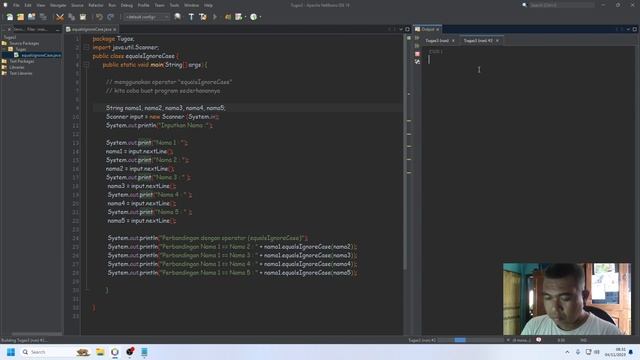Image resolution: width=640 pixels, height=360 pixels.
Task: Select the Output window tab
Action: click(x=427, y=29)
